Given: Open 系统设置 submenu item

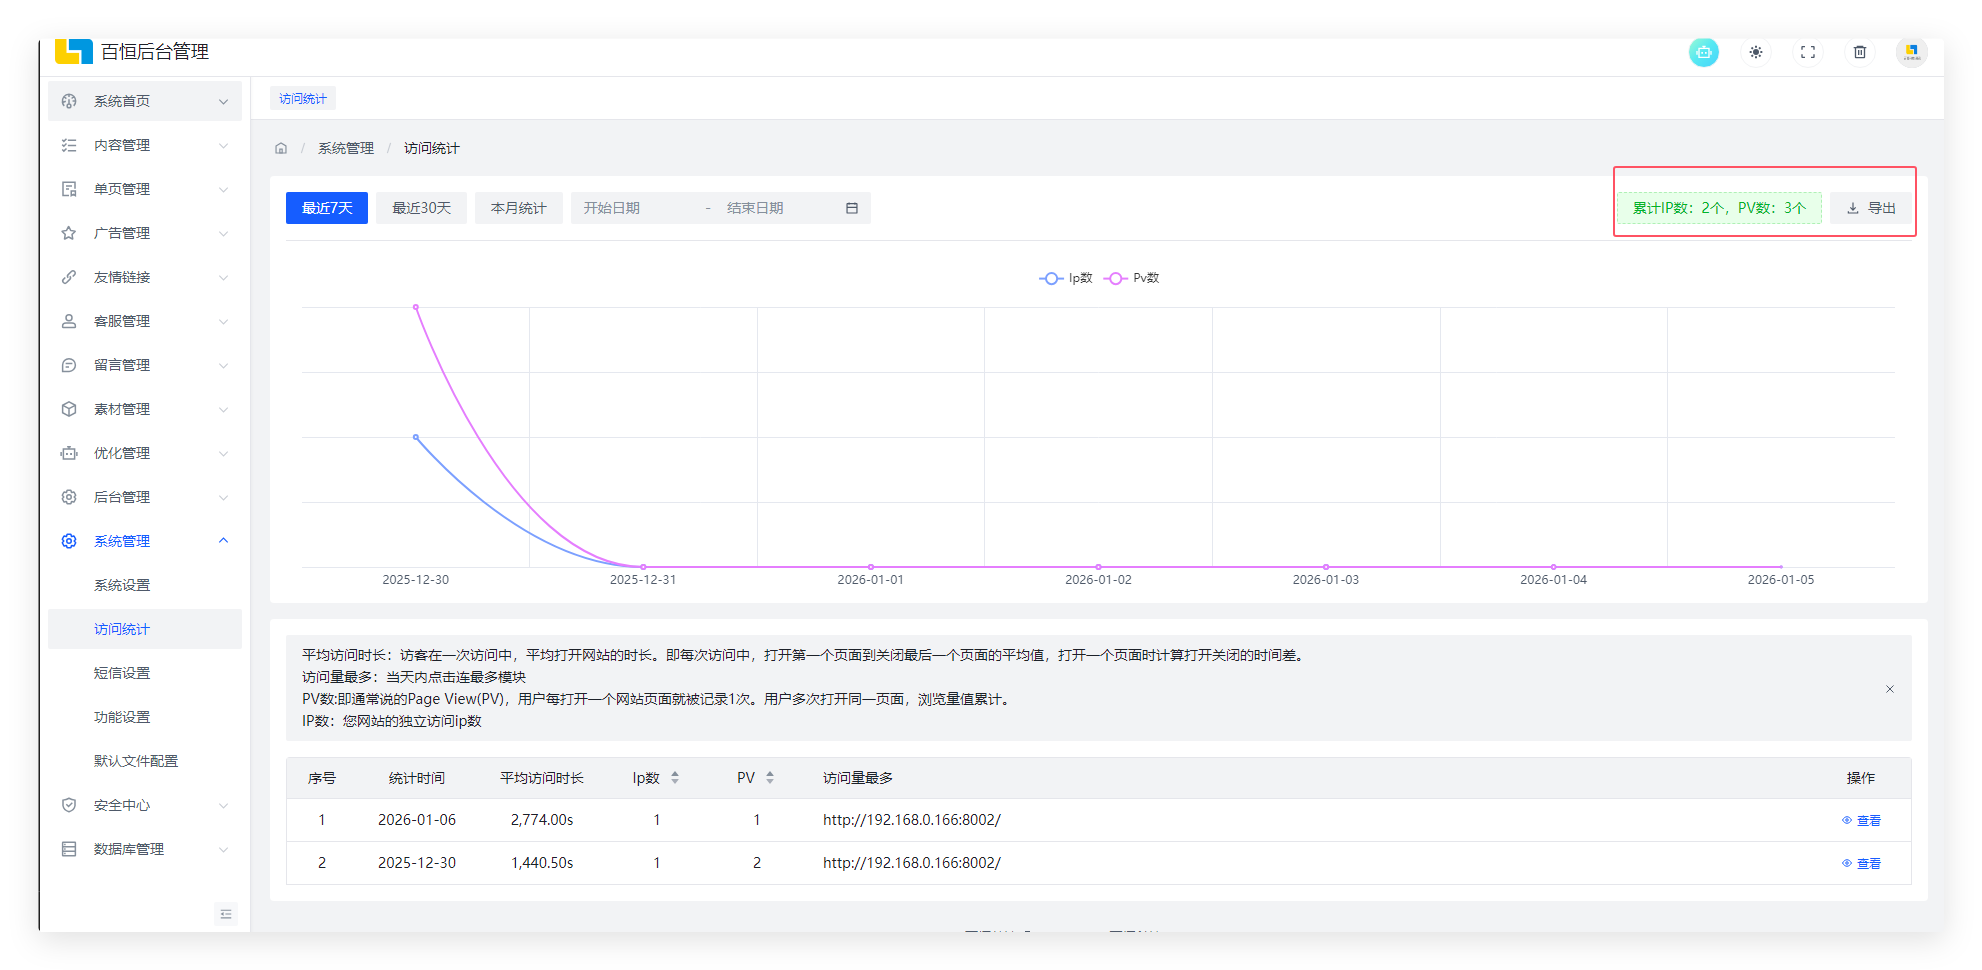Looking at the screenshot, I should (x=122, y=585).
